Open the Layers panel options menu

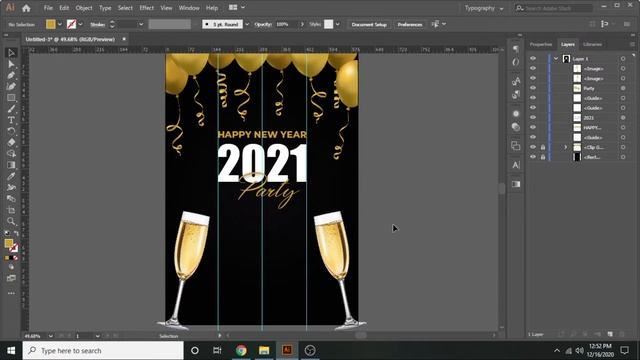pyautogui.click(x=632, y=44)
